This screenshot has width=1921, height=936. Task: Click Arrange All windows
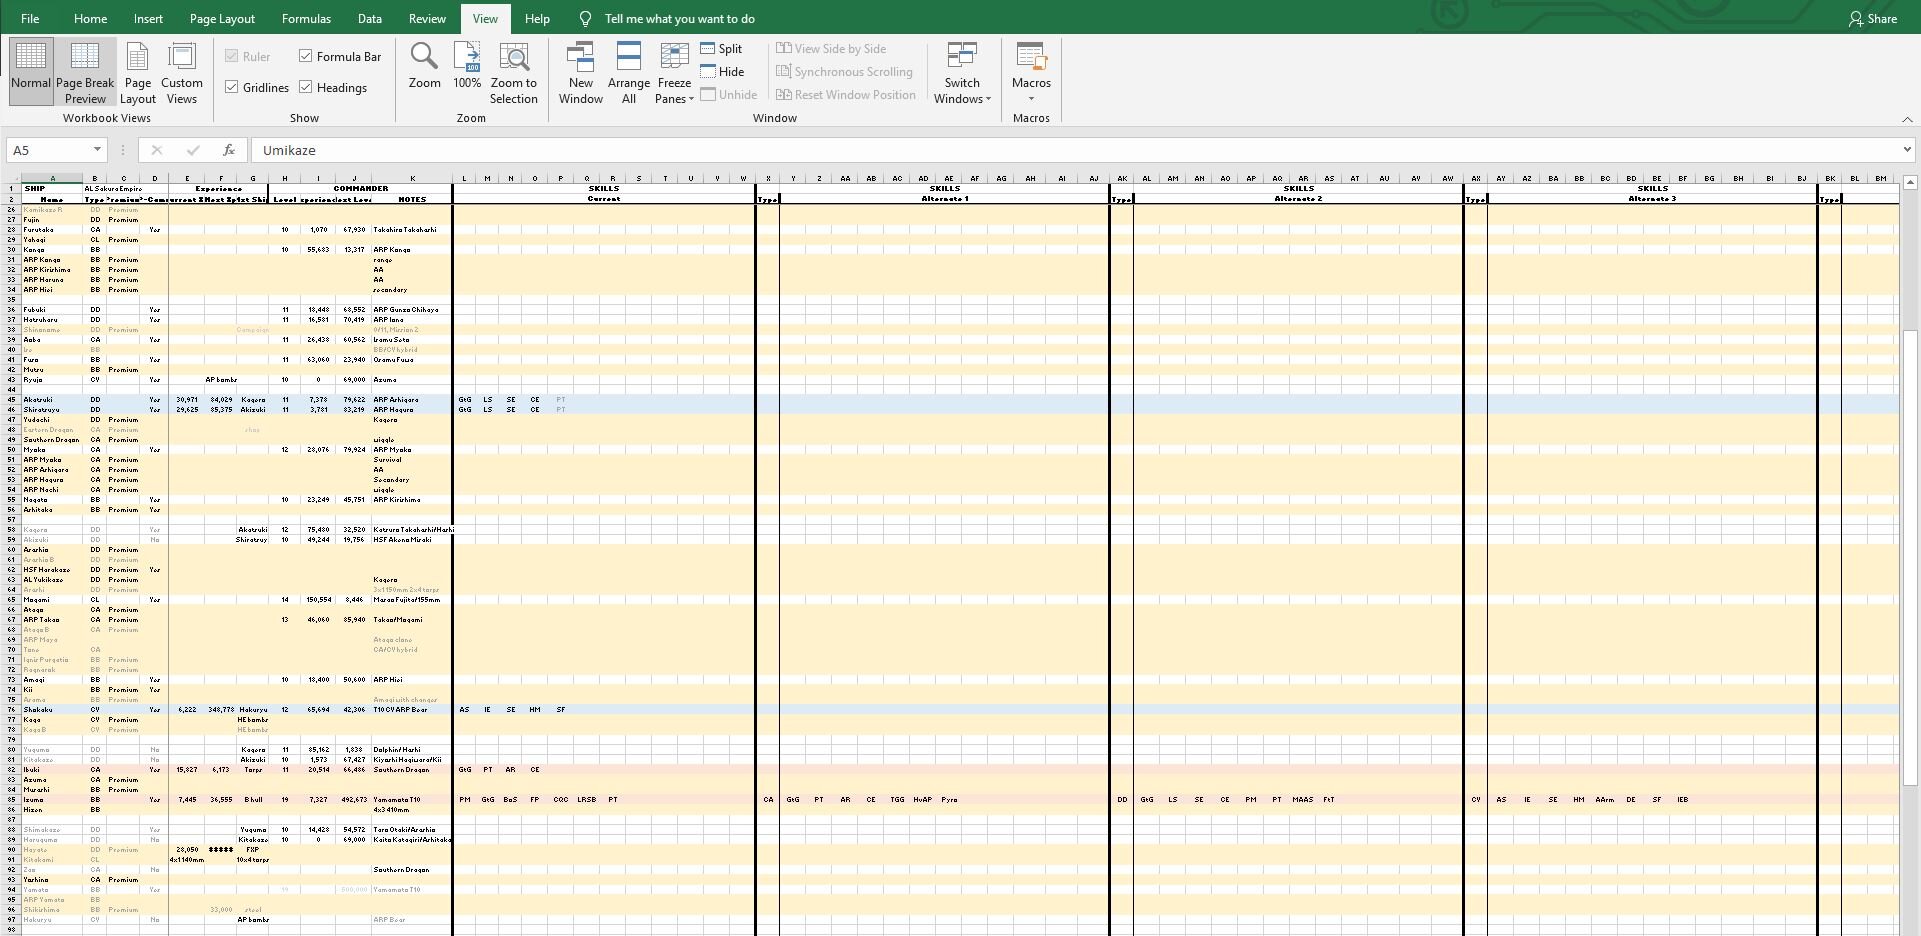[628, 71]
